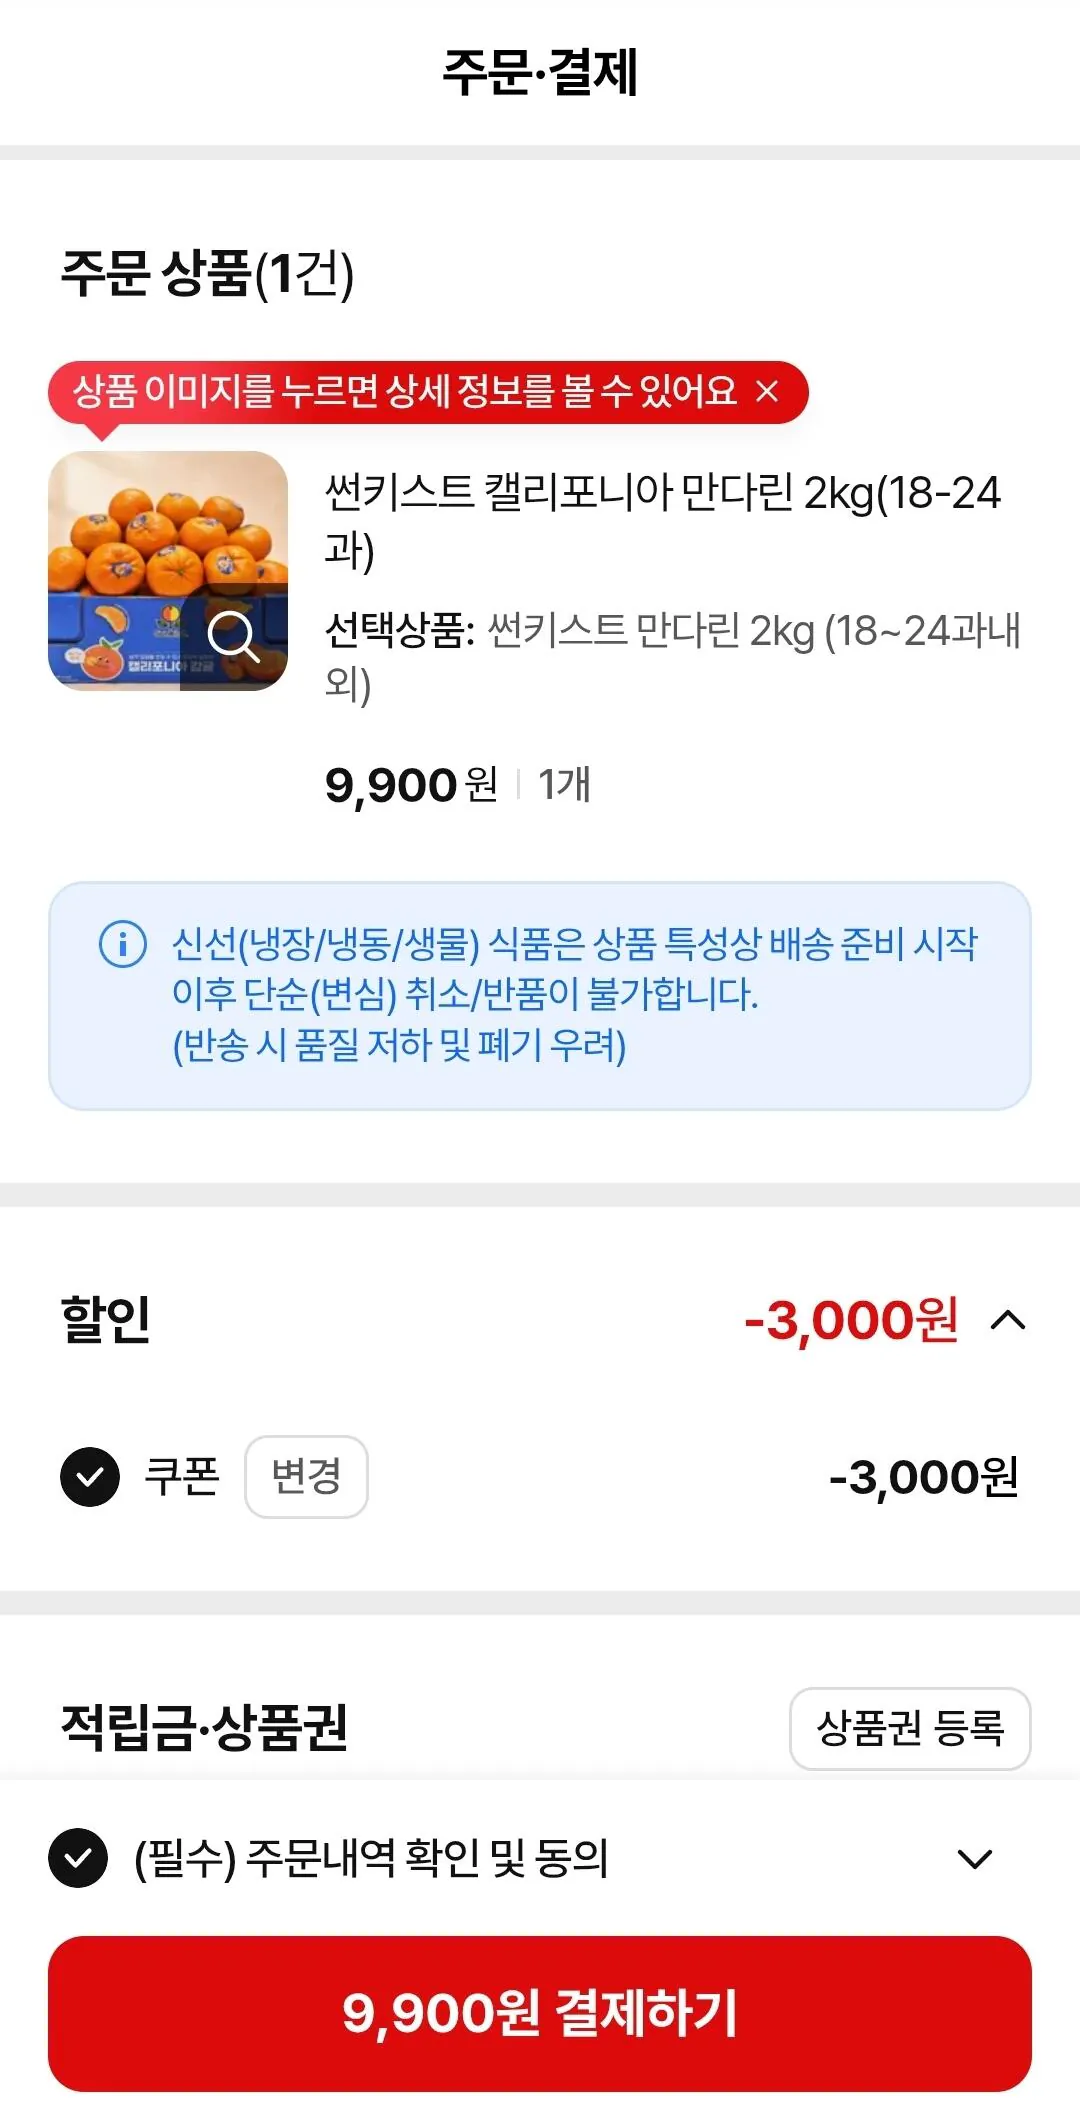Screen dimensions: 1080x2117
Task: Collapse the 할인 section chevron
Action: point(1008,1321)
